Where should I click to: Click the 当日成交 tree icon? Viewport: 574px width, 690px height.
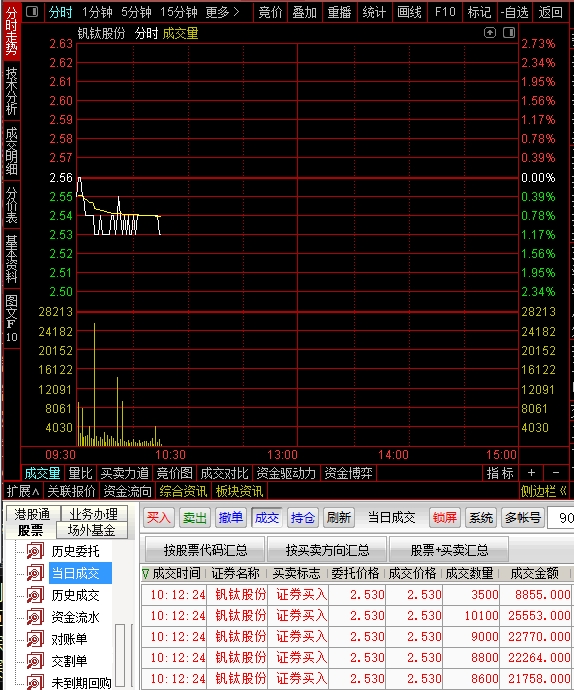click(35, 573)
